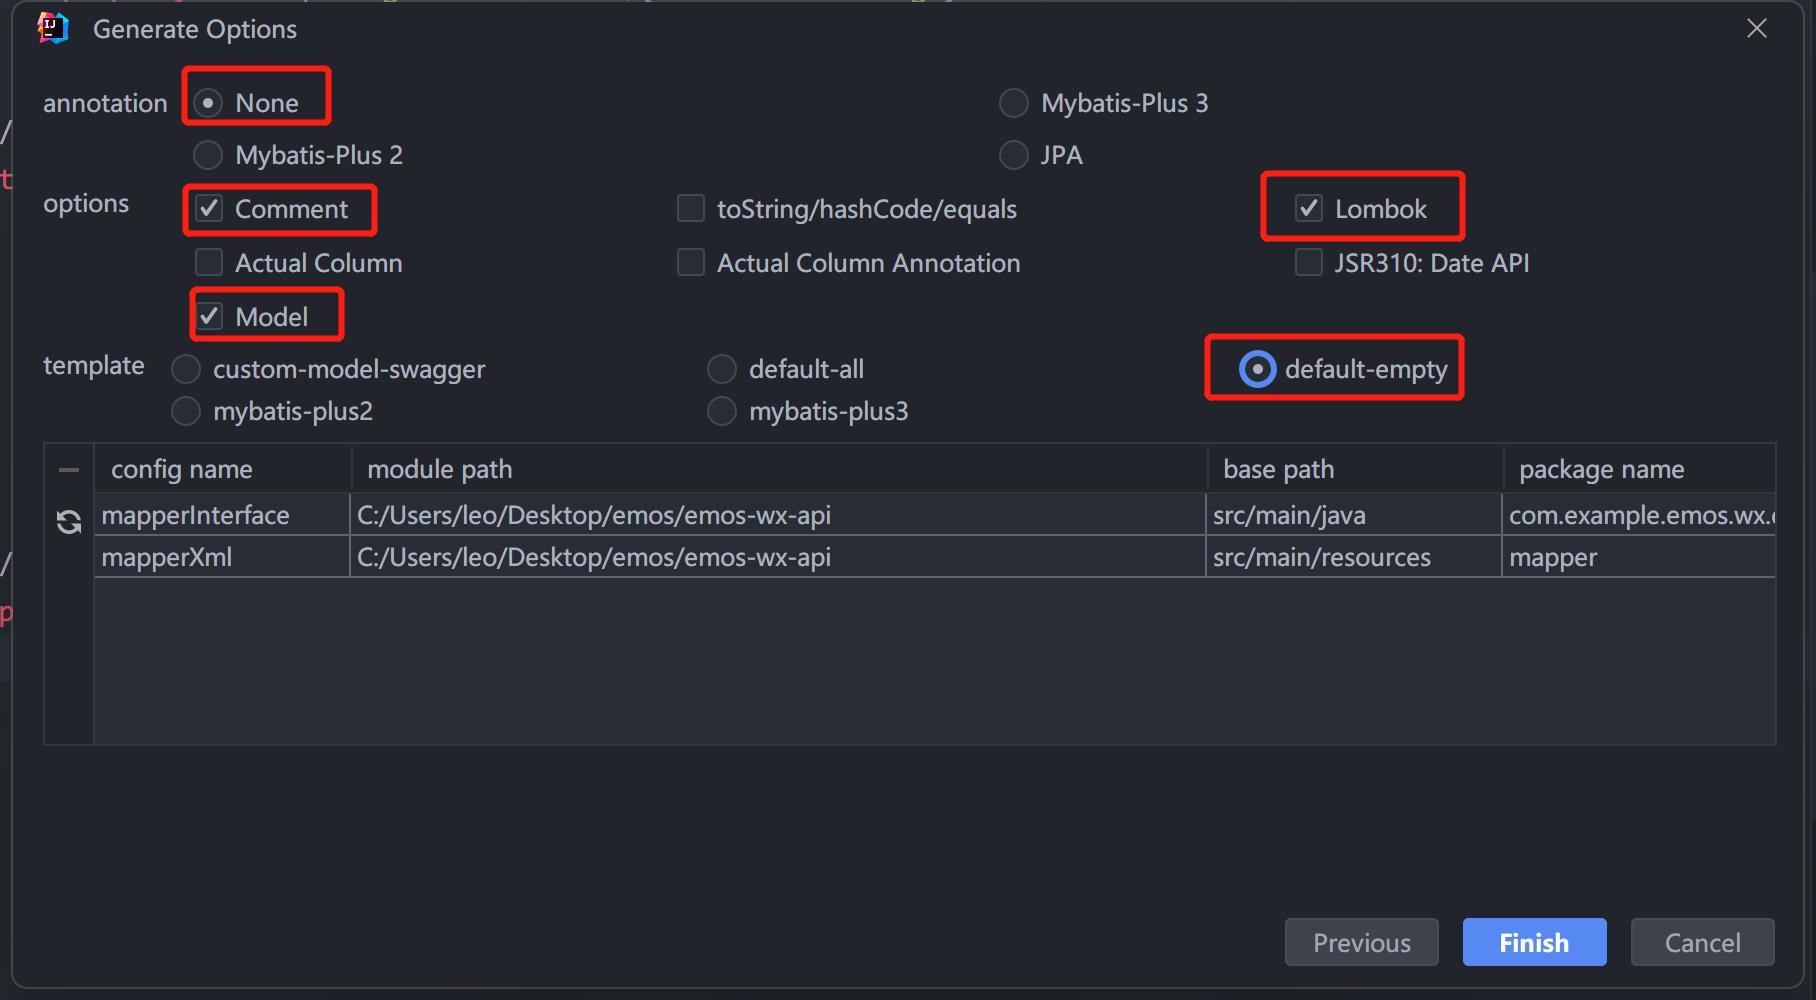Close the Generate Options dialog
Image resolution: width=1816 pixels, height=1000 pixels.
[1756, 29]
